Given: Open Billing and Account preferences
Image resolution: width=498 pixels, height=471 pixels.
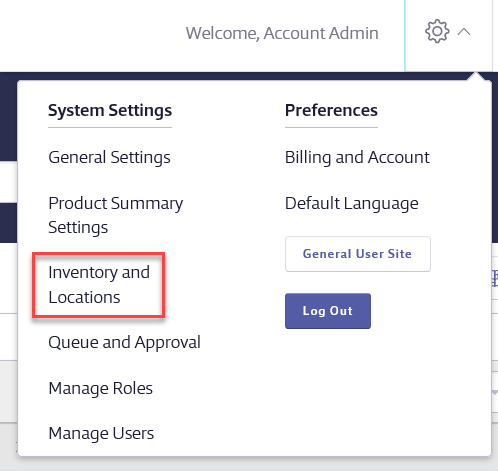Looking at the screenshot, I should coord(357,157).
